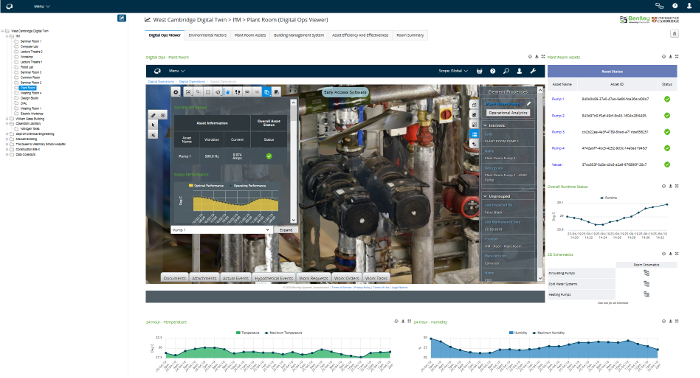Open the user icon in the embedded viewer header

tap(519, 71)
